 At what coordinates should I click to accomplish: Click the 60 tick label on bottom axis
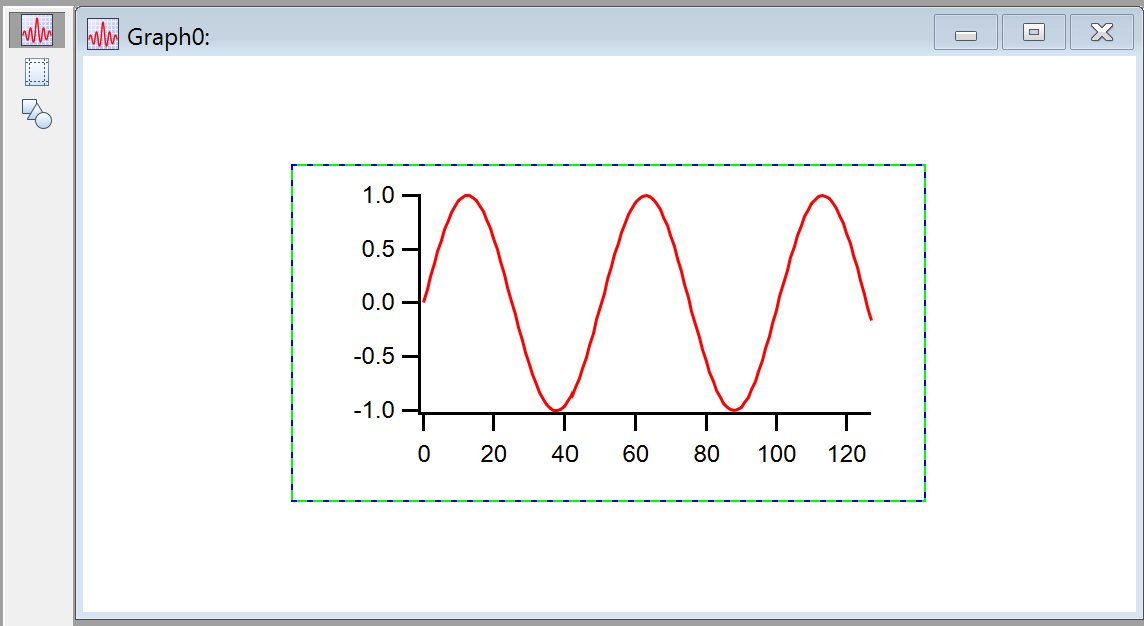636,453
